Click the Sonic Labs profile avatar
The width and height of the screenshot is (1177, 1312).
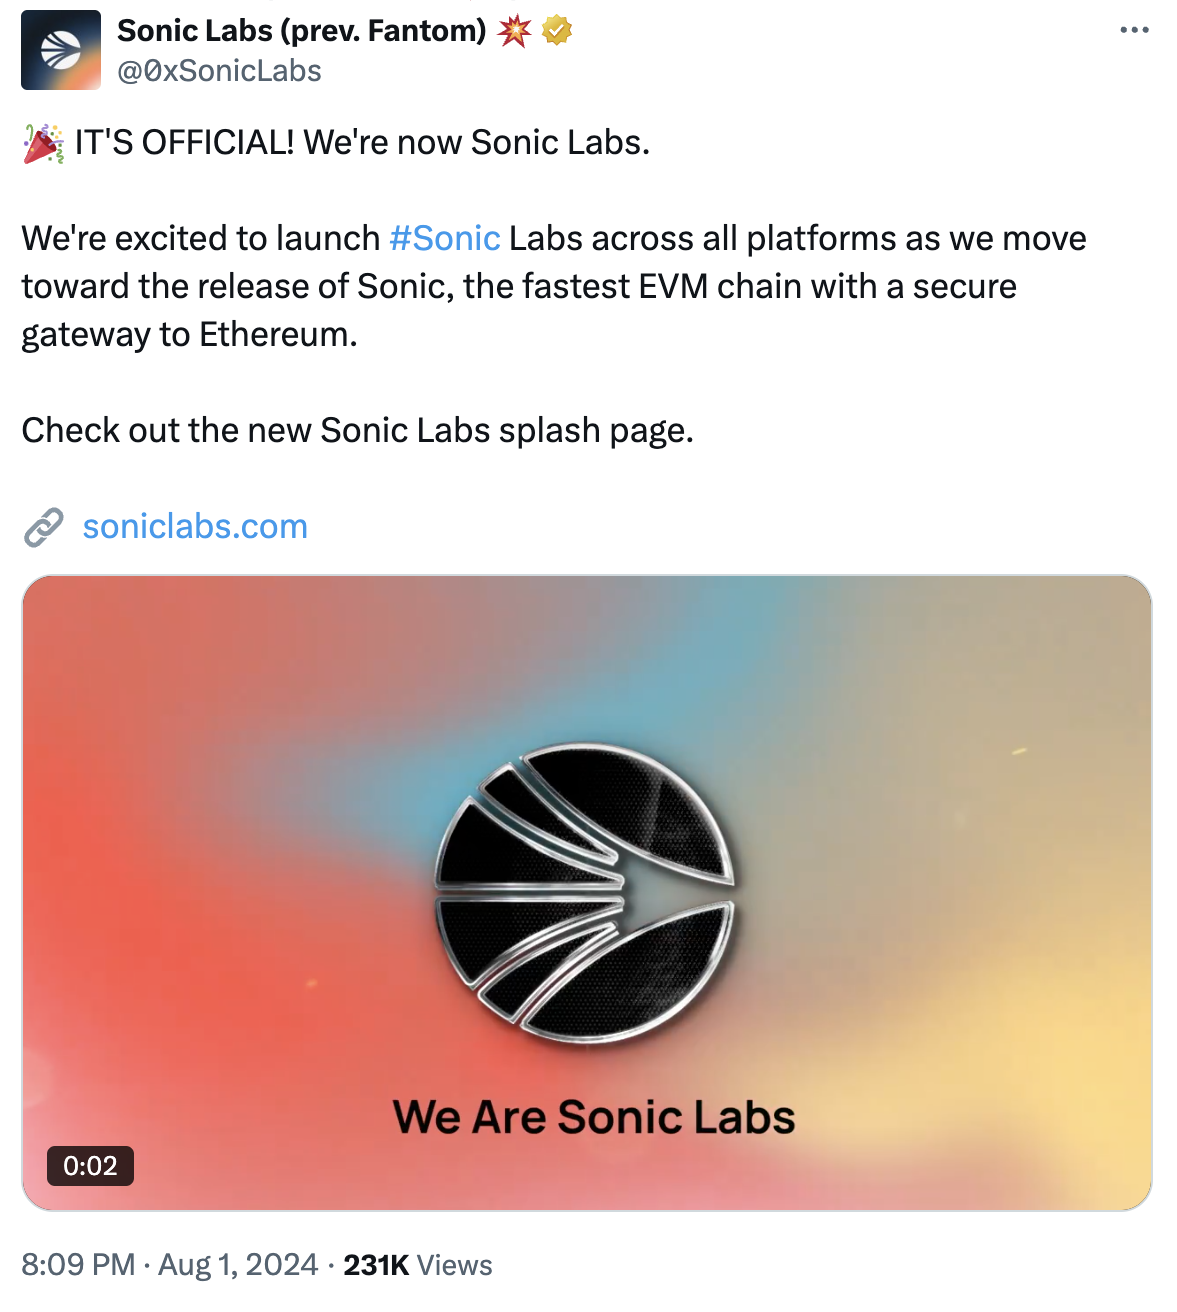point(60,50)
